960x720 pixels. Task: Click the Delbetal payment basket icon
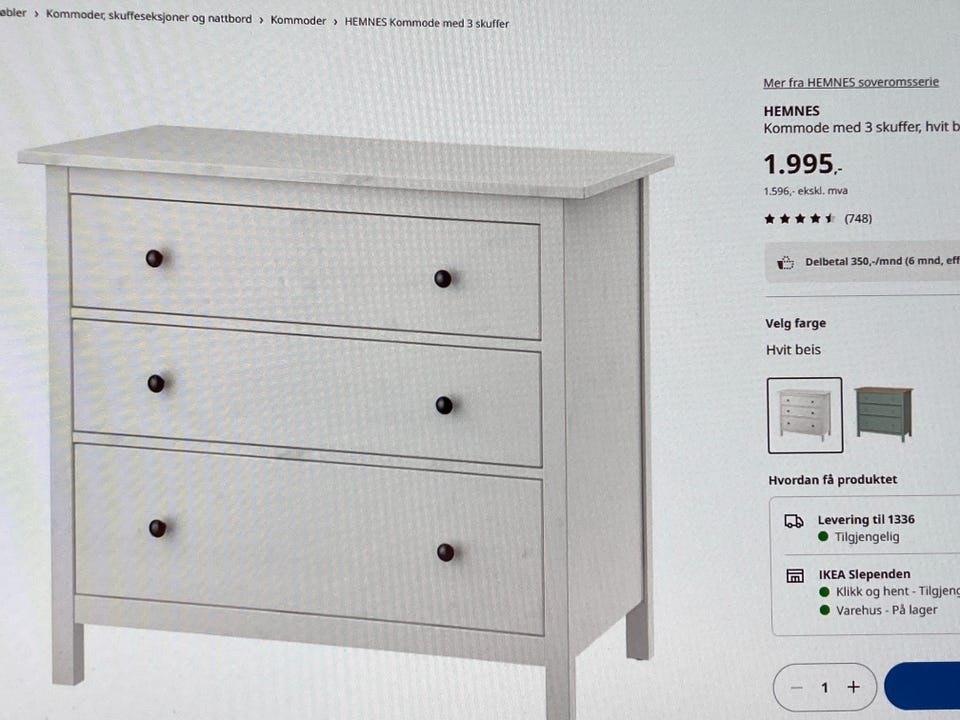[785, 263]
